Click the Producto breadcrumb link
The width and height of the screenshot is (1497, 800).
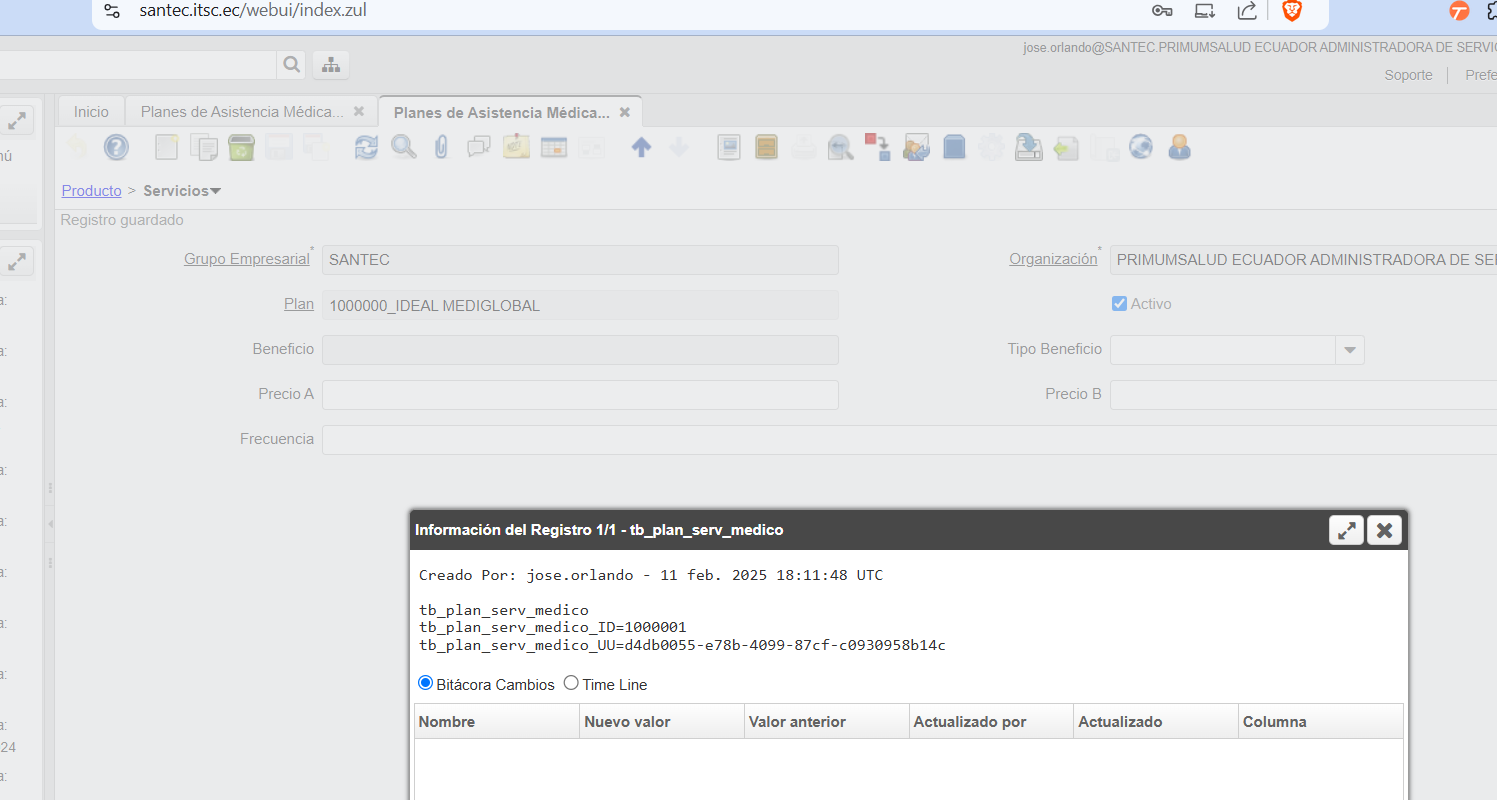(x=91, y=191)
